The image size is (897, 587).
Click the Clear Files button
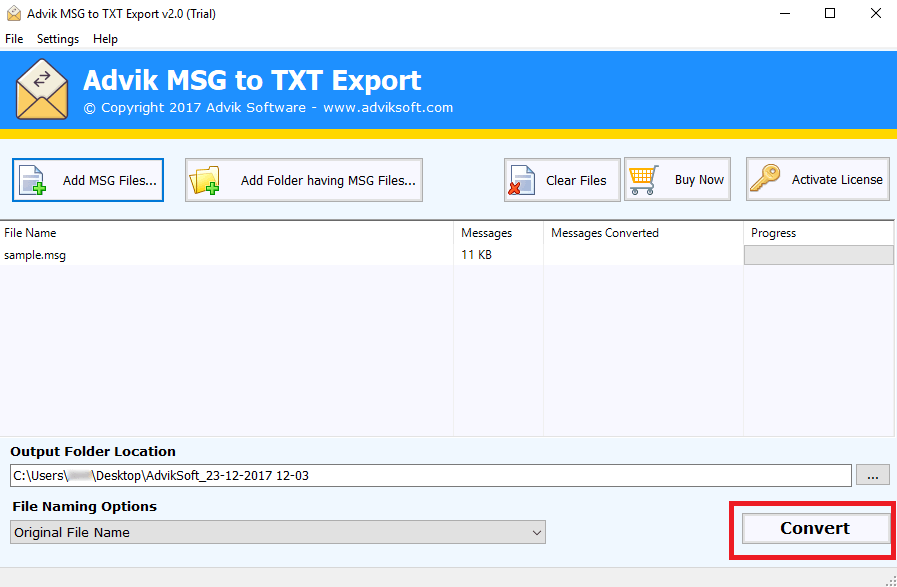coord(562,180)
